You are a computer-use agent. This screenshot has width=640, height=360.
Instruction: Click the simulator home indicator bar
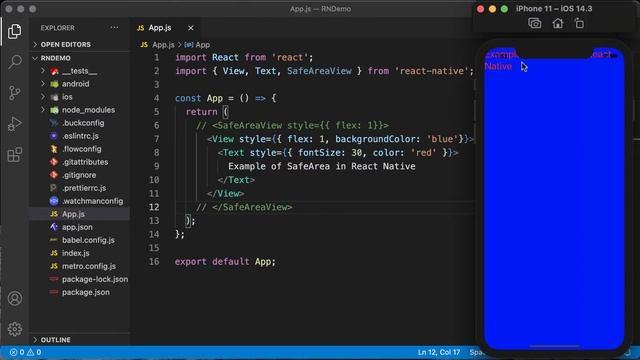554,346
